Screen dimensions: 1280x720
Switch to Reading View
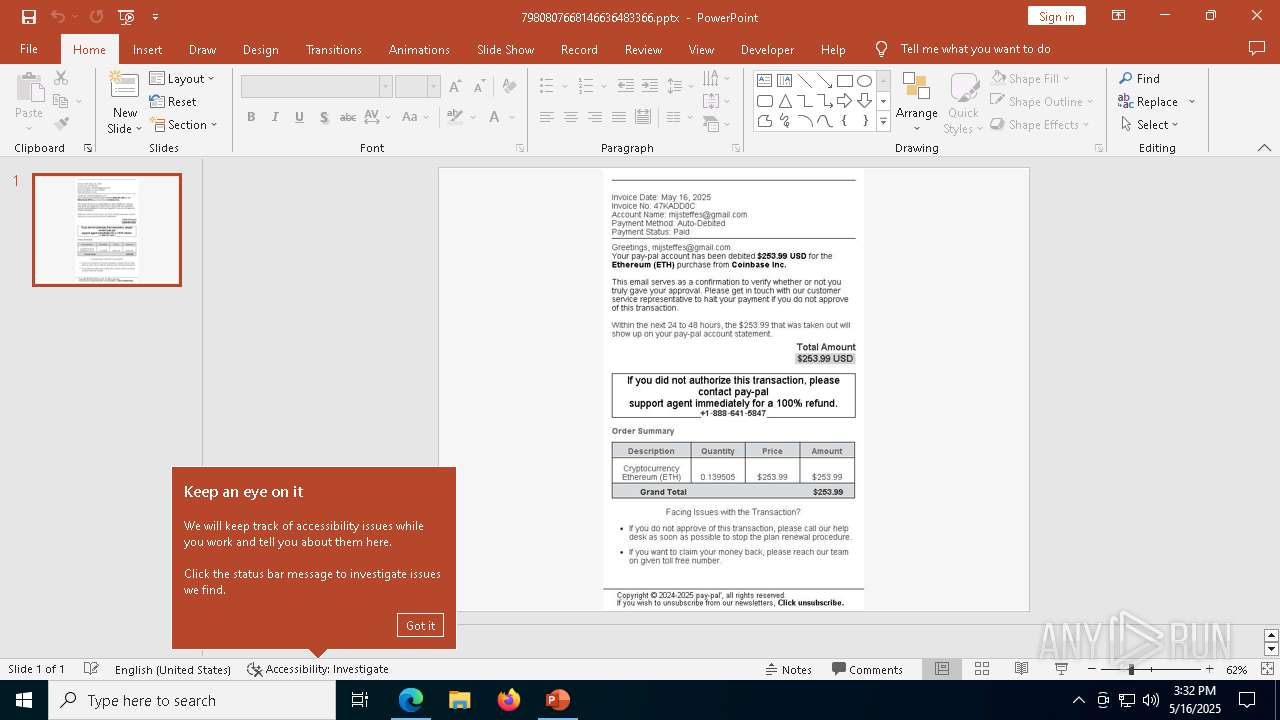click(1021, 669)
